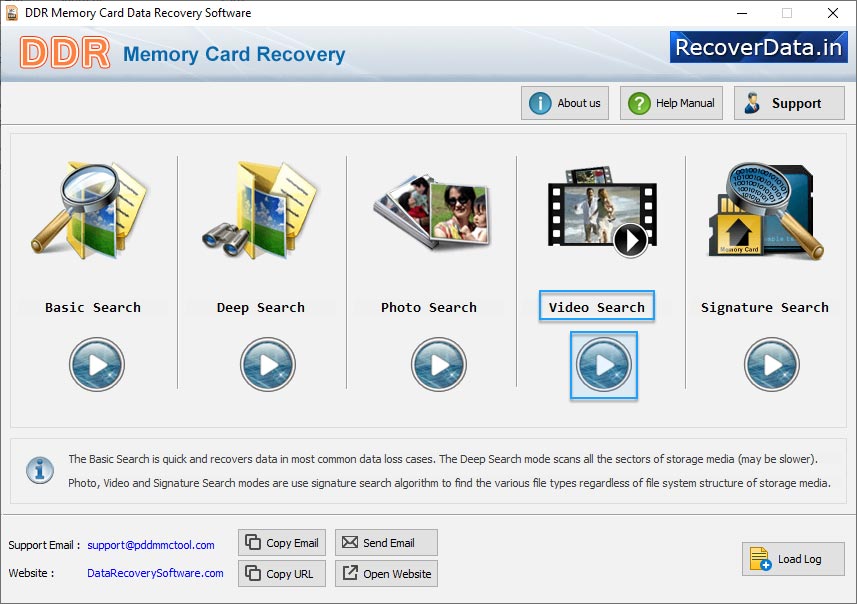
Task: Minimize the application window
Action: [742, 13]
